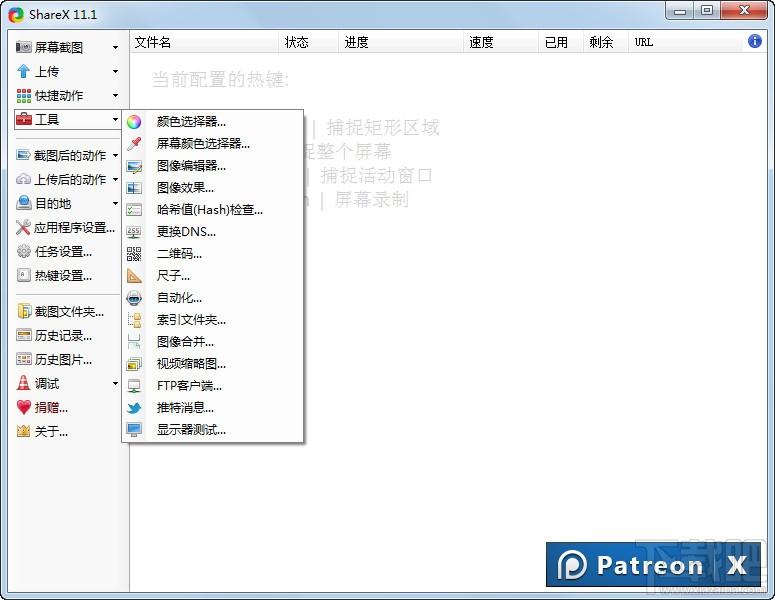Open the 调试 submenu arrow
This screenshot has height=600, width=775.
115,384
